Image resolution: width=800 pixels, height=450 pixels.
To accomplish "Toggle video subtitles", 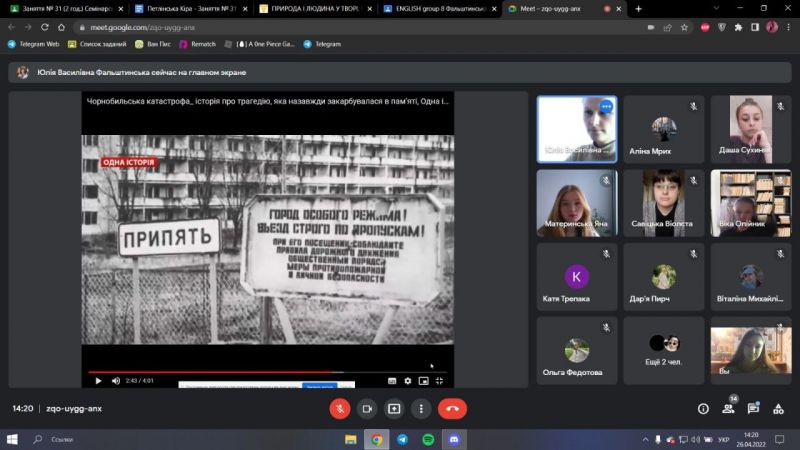I will pos(392,381).
